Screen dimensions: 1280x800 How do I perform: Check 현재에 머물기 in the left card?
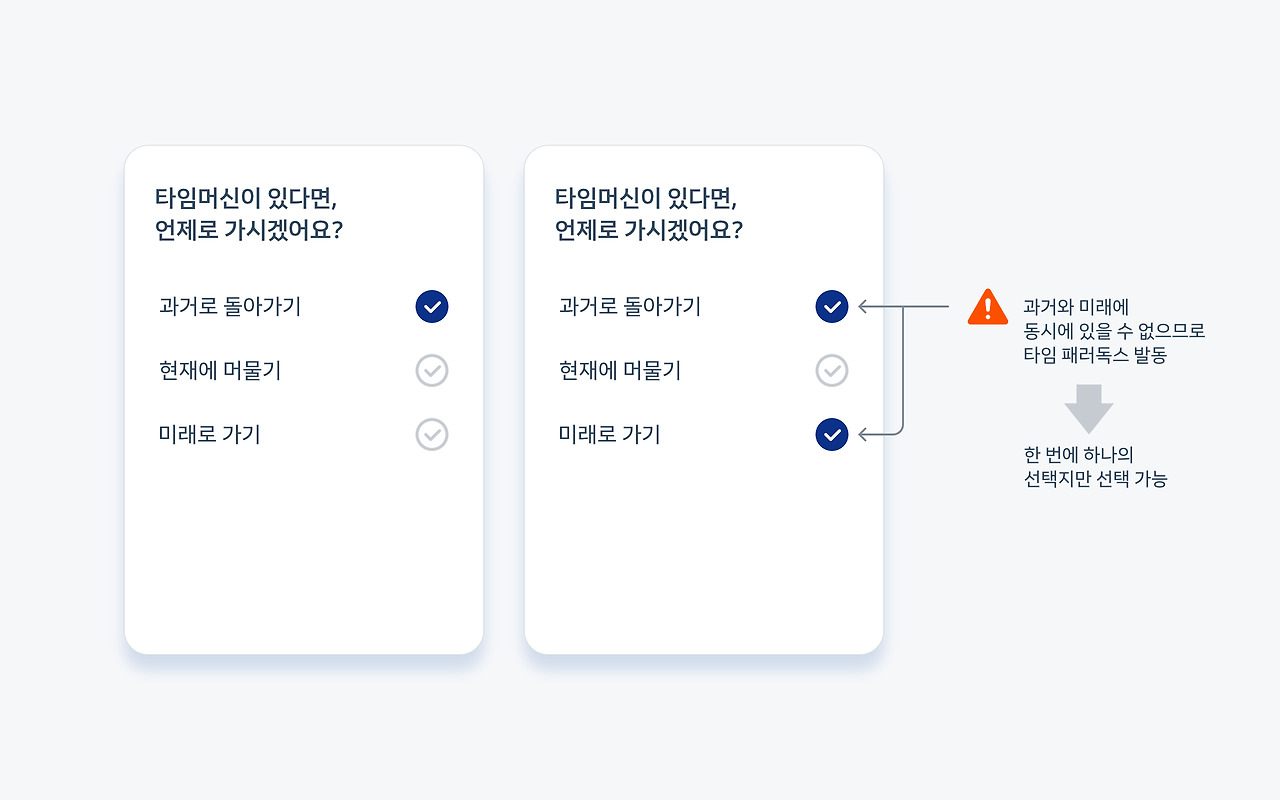(432, 371)
